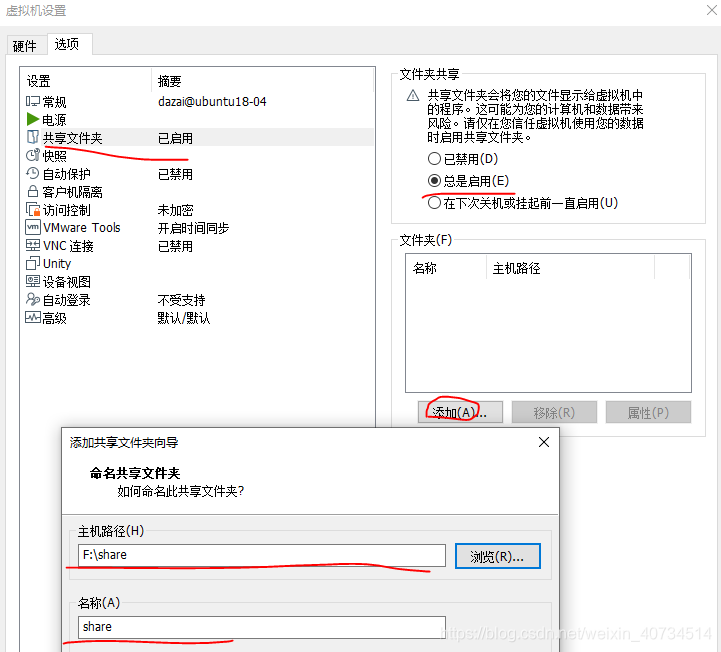Click the 客户机隔离 lock icon
Viewport: 721px width, 652px height.
click(33, 191)
